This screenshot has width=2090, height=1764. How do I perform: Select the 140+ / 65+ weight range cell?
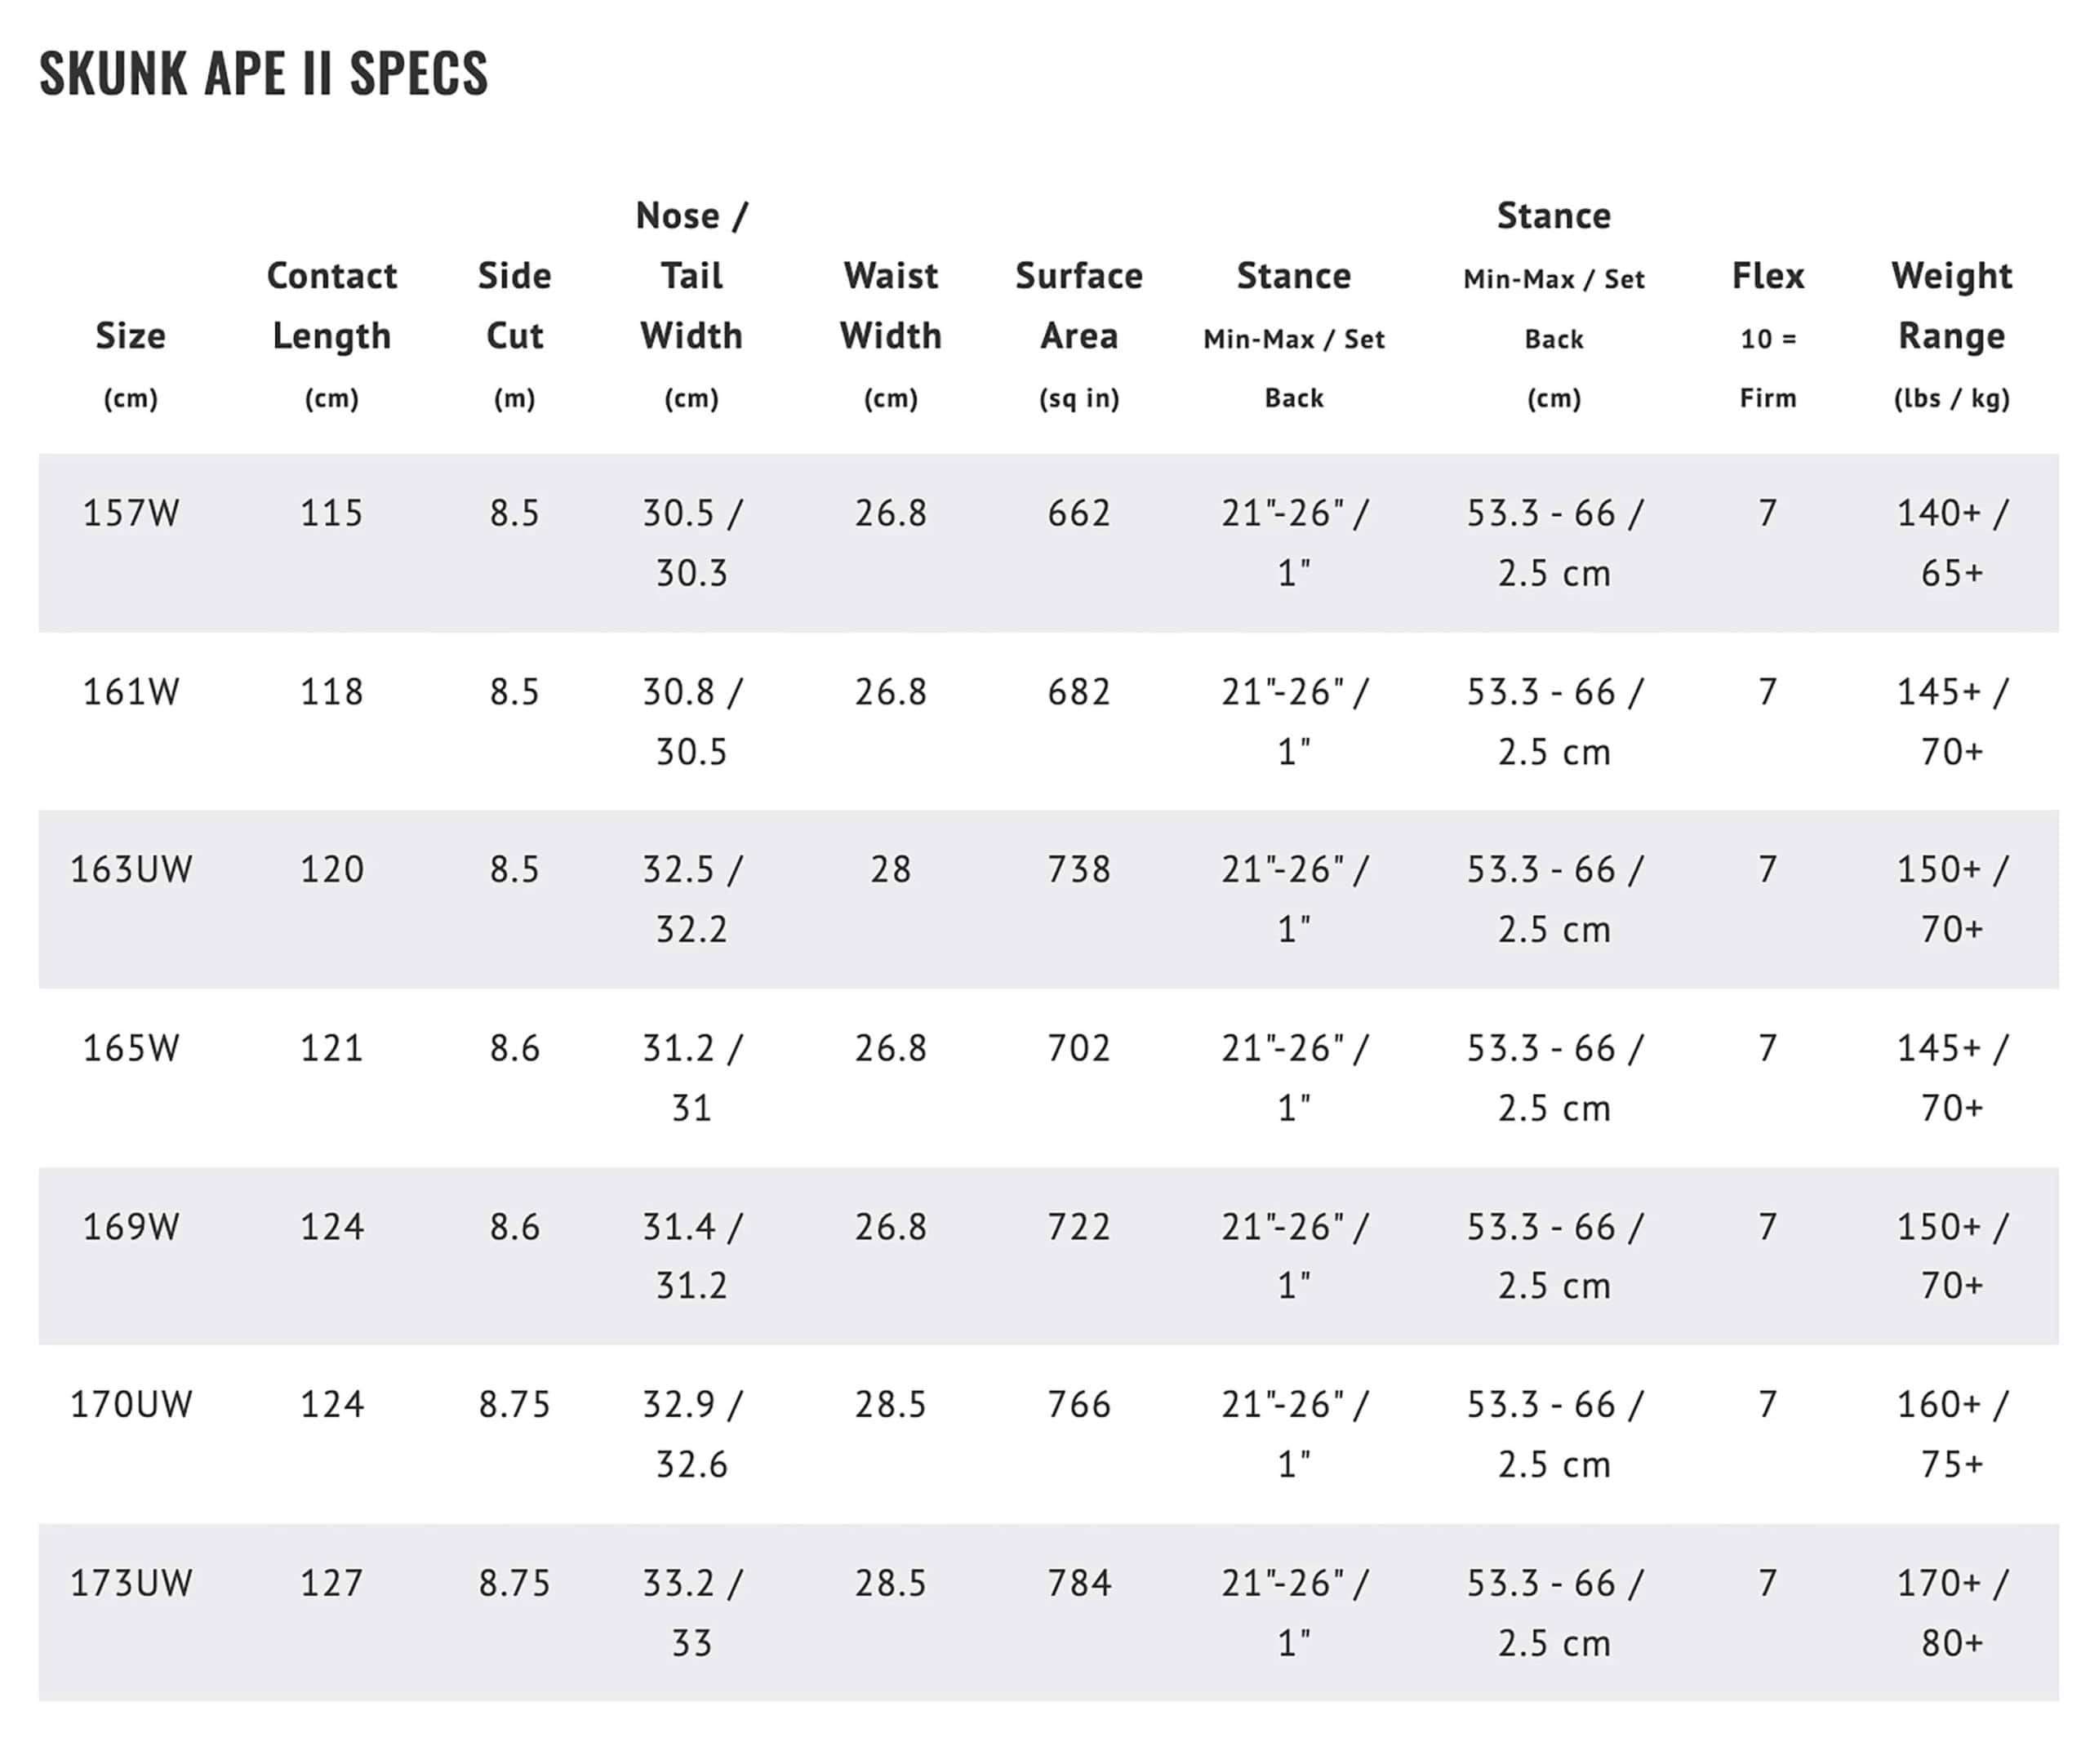[x=1951, y=543]
